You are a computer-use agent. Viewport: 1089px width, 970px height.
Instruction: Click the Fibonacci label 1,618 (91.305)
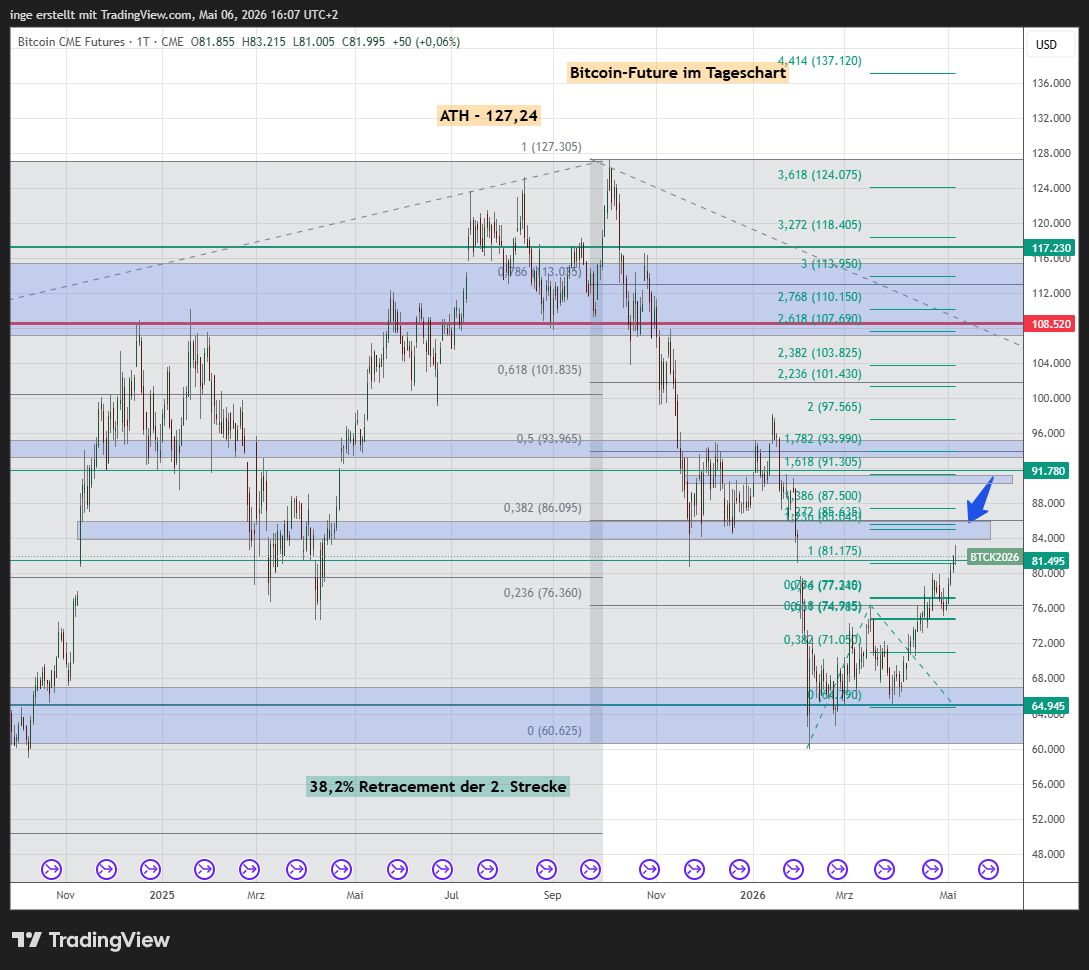pyautogui.click(x=823, y=462)
